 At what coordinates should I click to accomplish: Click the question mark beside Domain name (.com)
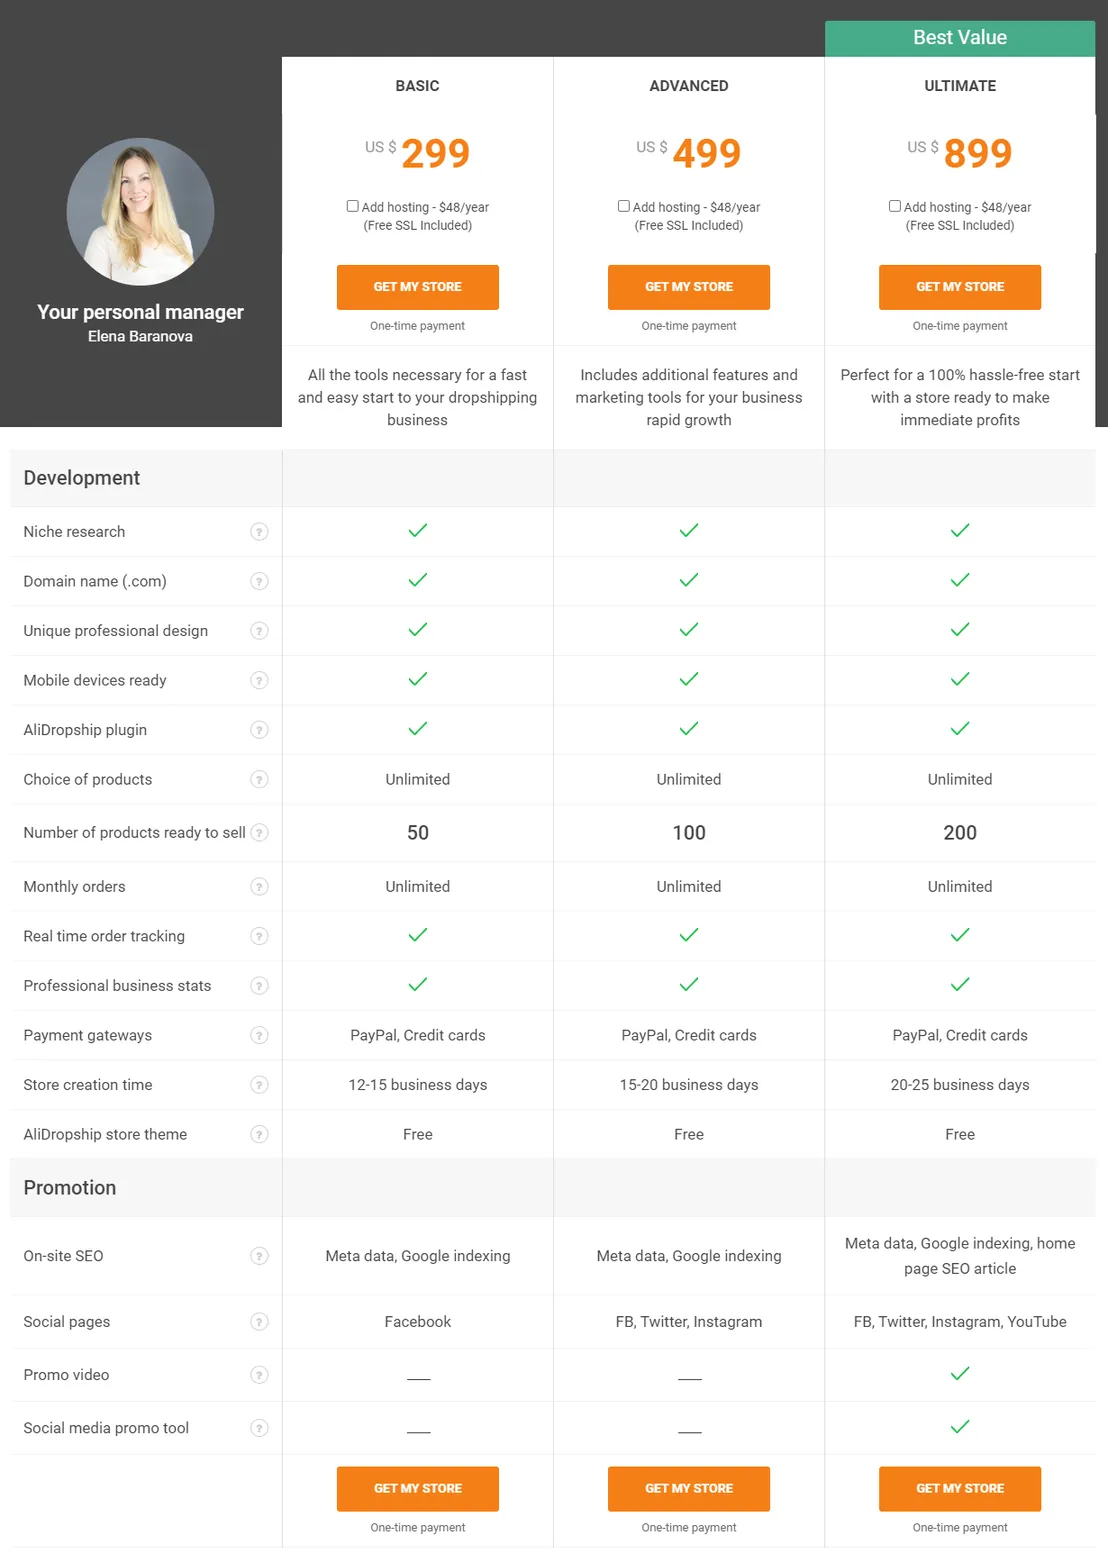click(x=259, y=581)
